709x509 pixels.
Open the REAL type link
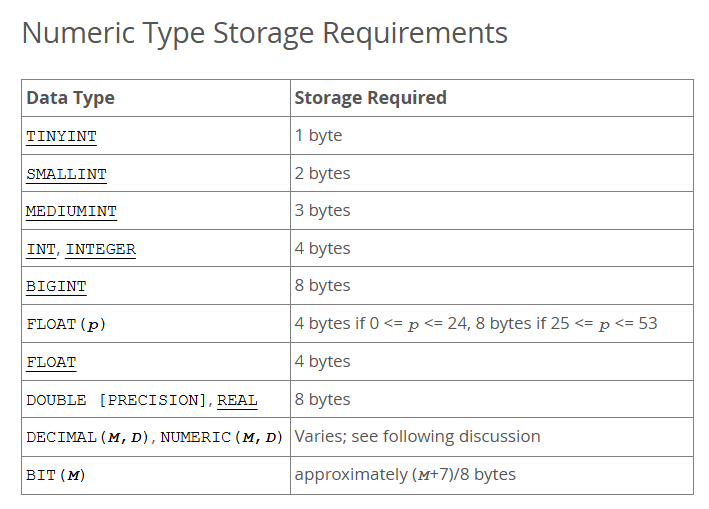coord(237,400)
